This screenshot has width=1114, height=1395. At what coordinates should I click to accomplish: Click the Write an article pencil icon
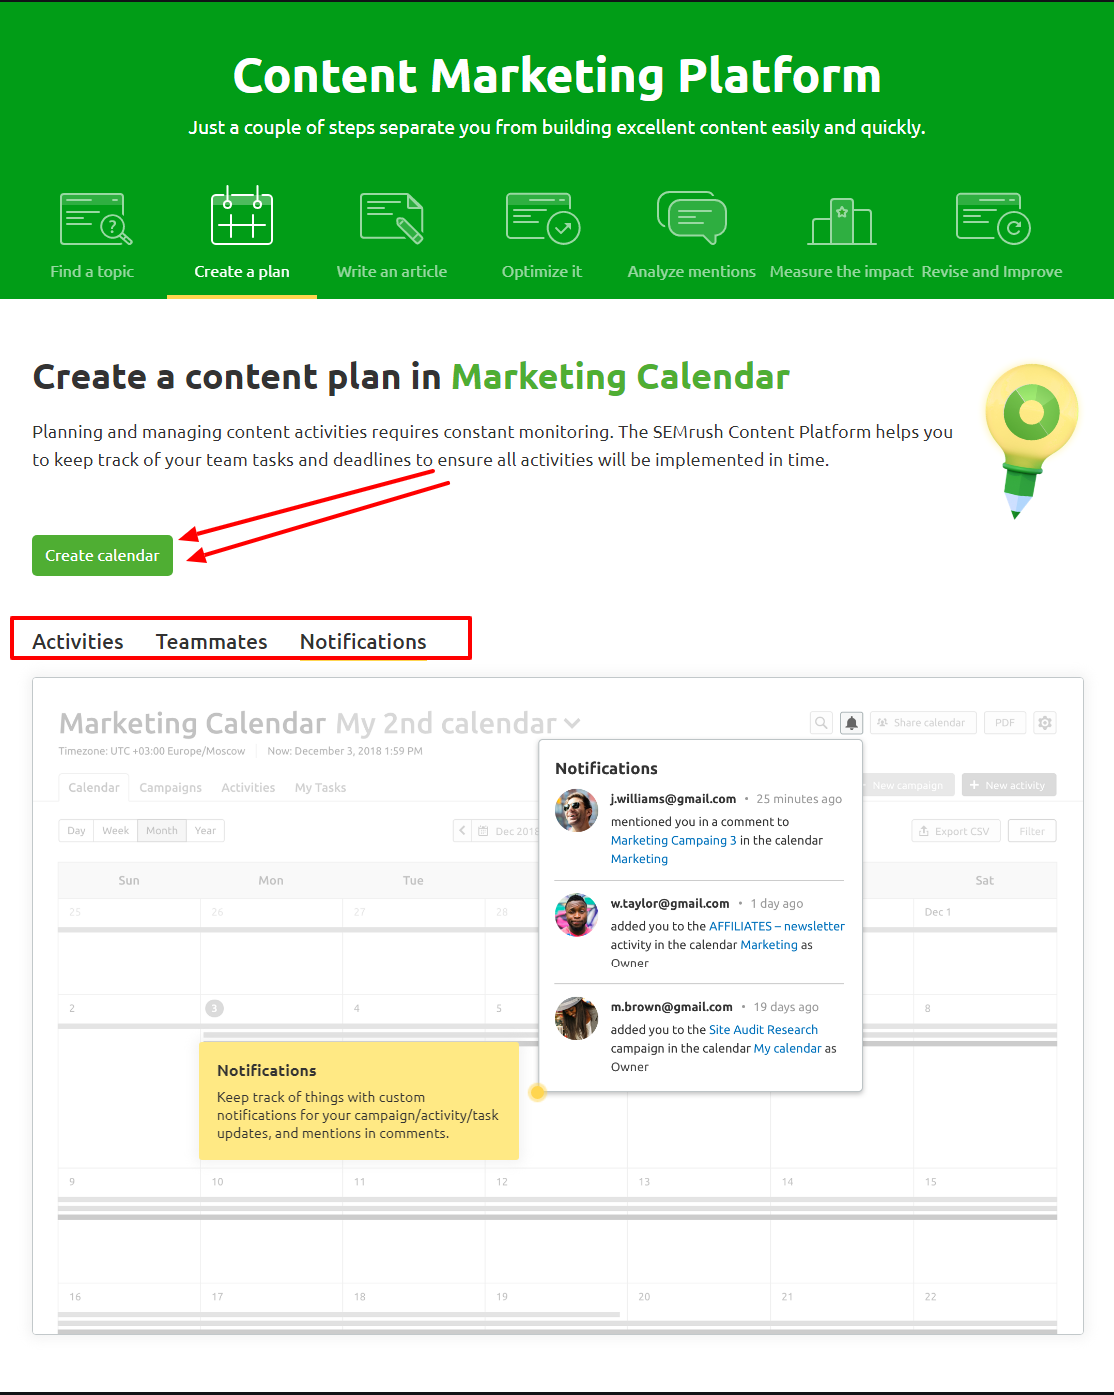(392, 218)
